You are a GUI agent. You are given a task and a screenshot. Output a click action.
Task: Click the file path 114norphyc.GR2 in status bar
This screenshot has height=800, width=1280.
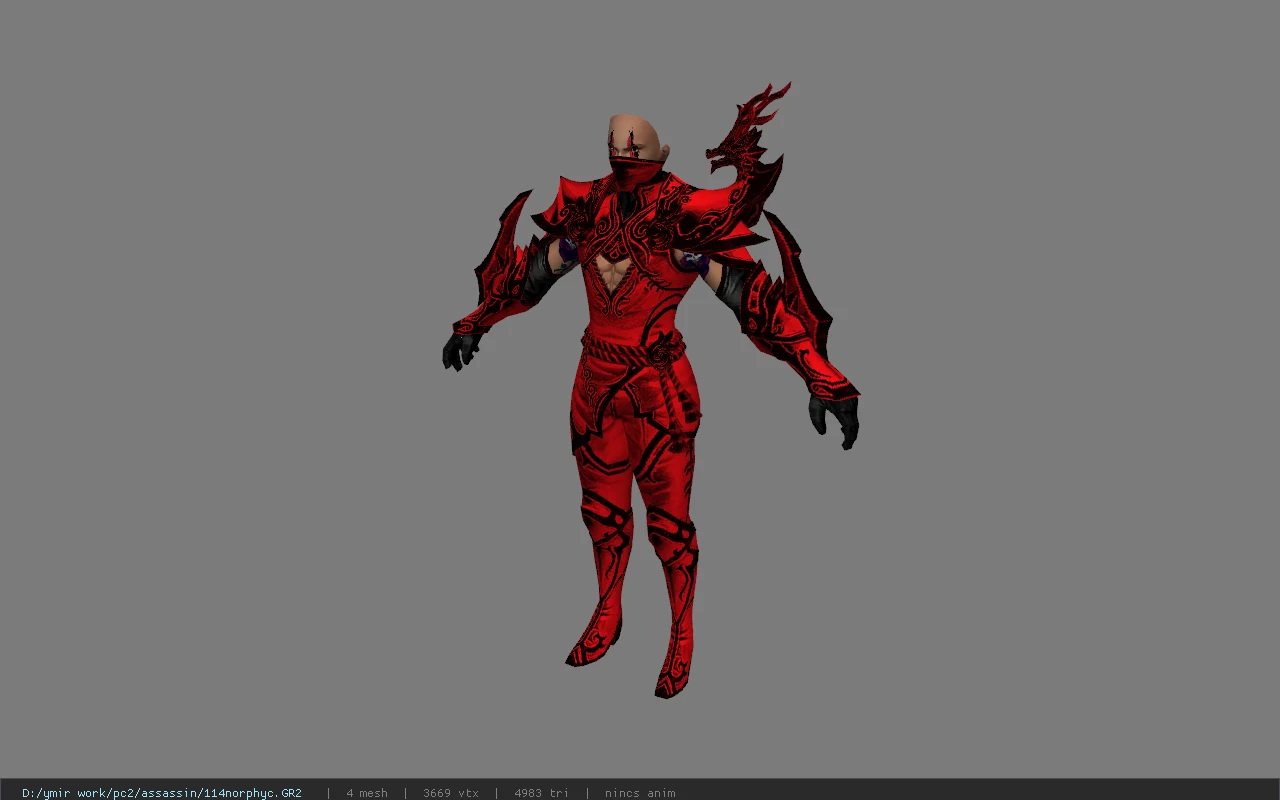[x=162, y=793]
